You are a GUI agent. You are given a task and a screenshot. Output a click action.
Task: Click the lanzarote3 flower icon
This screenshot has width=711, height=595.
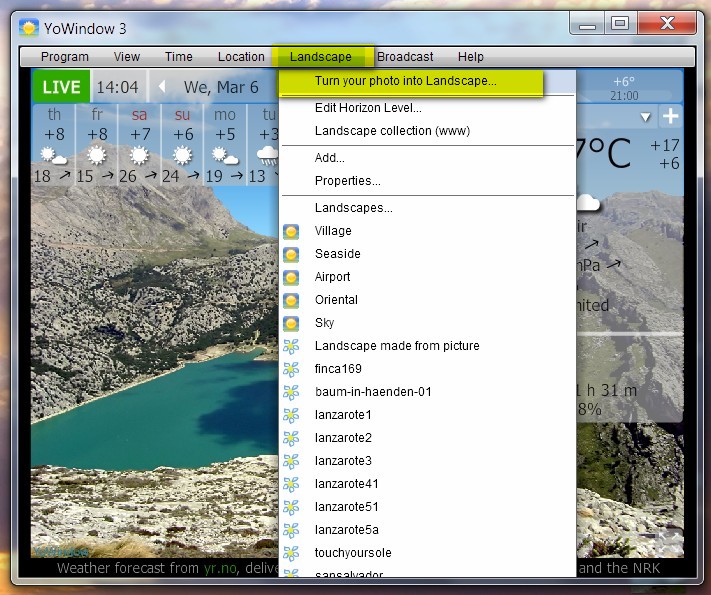[x=291, y=461]
